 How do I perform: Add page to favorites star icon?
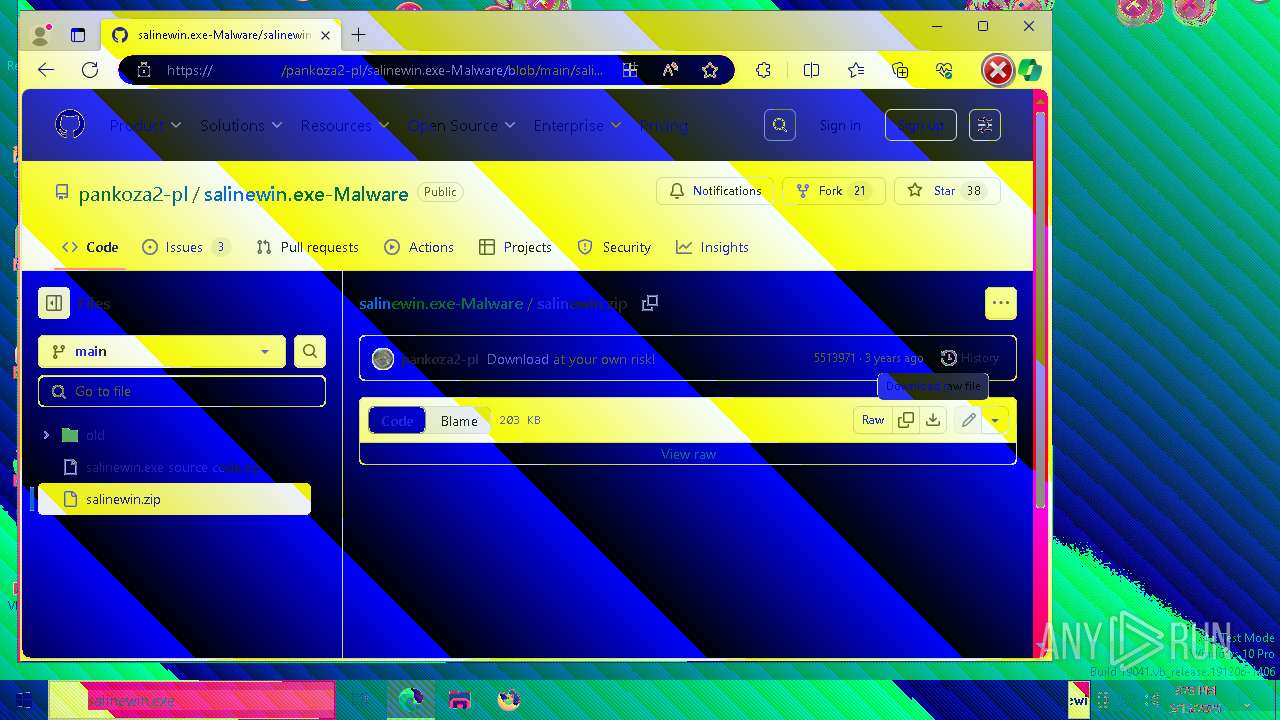tap(710, 70)
